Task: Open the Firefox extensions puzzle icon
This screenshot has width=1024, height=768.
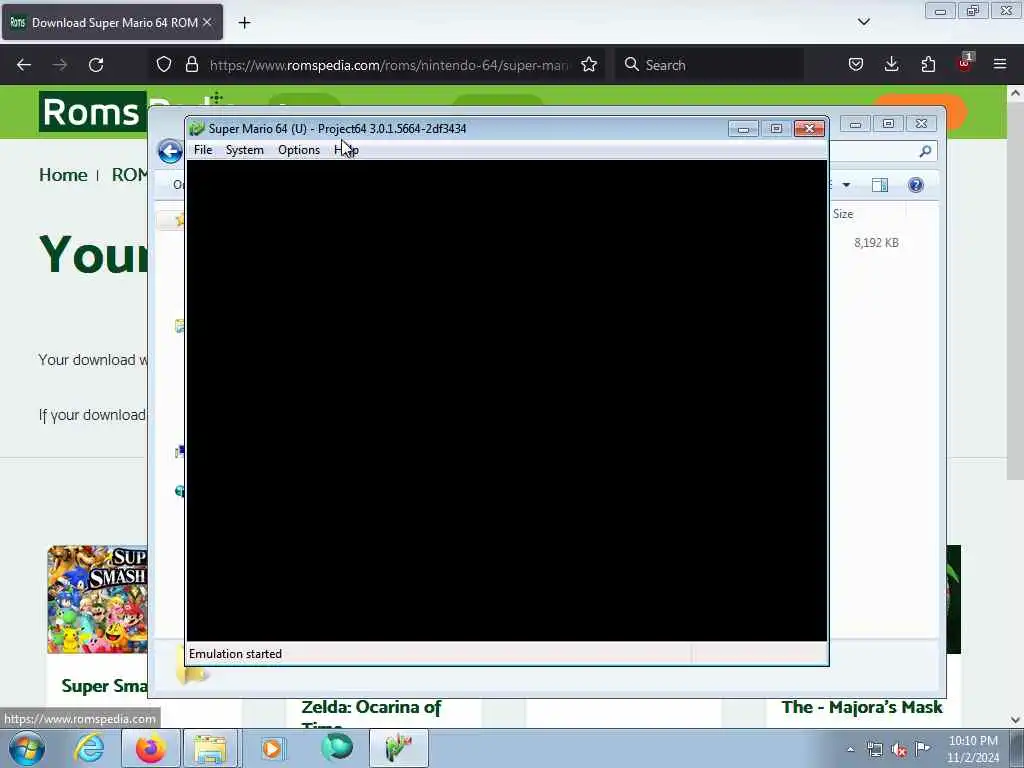Action: [x=928, y=65]
